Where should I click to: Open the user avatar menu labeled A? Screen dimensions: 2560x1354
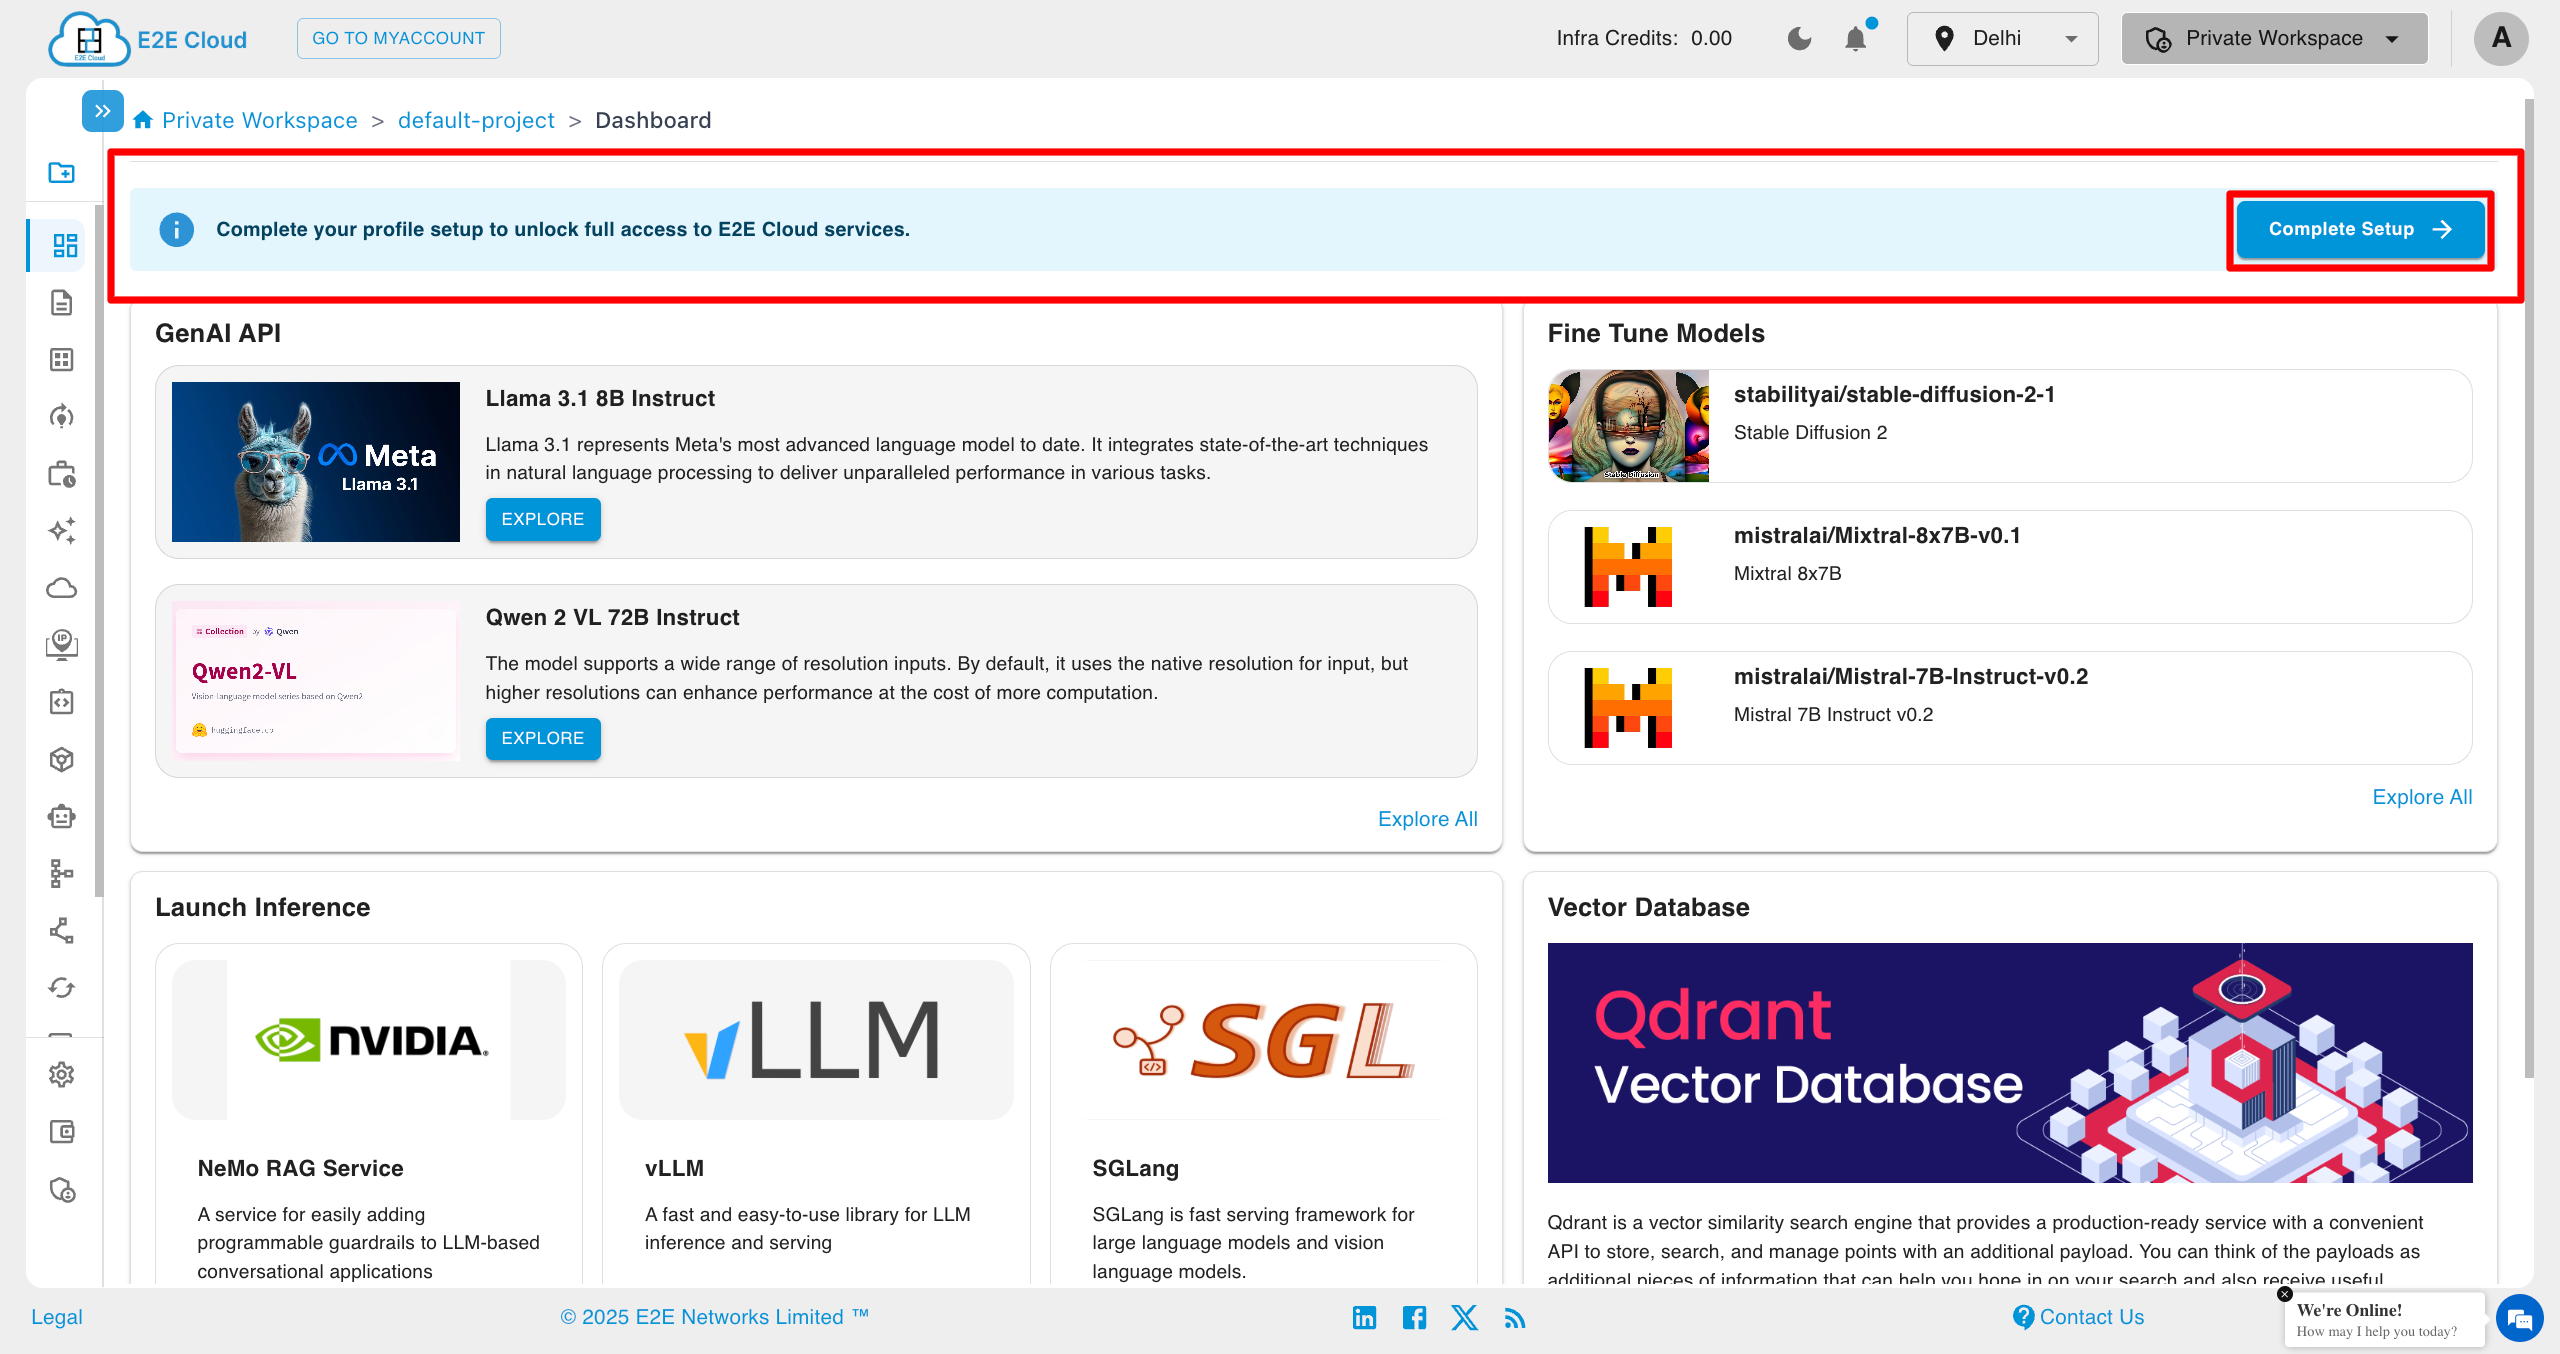point(2501,39)
